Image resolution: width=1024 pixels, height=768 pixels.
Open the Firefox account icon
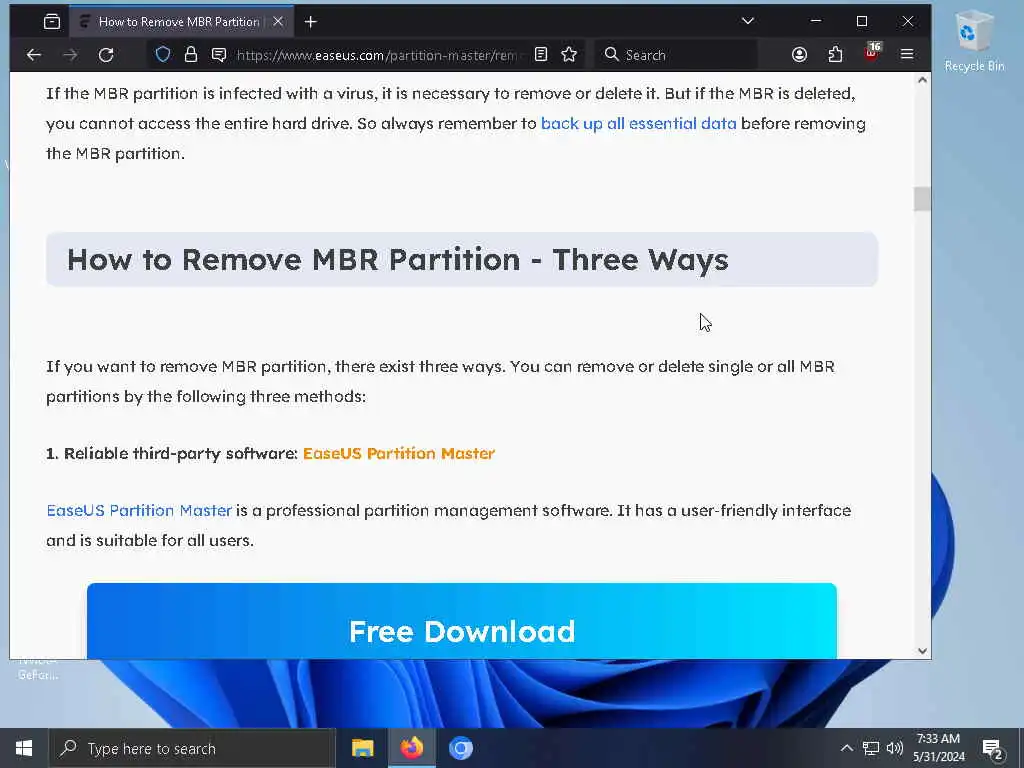[x=799, y=55]
